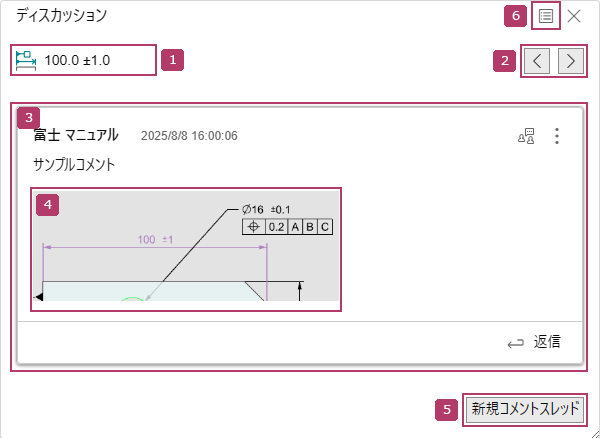Click the reply arrow icon
The image size is (600, 438).
[516, 343]
